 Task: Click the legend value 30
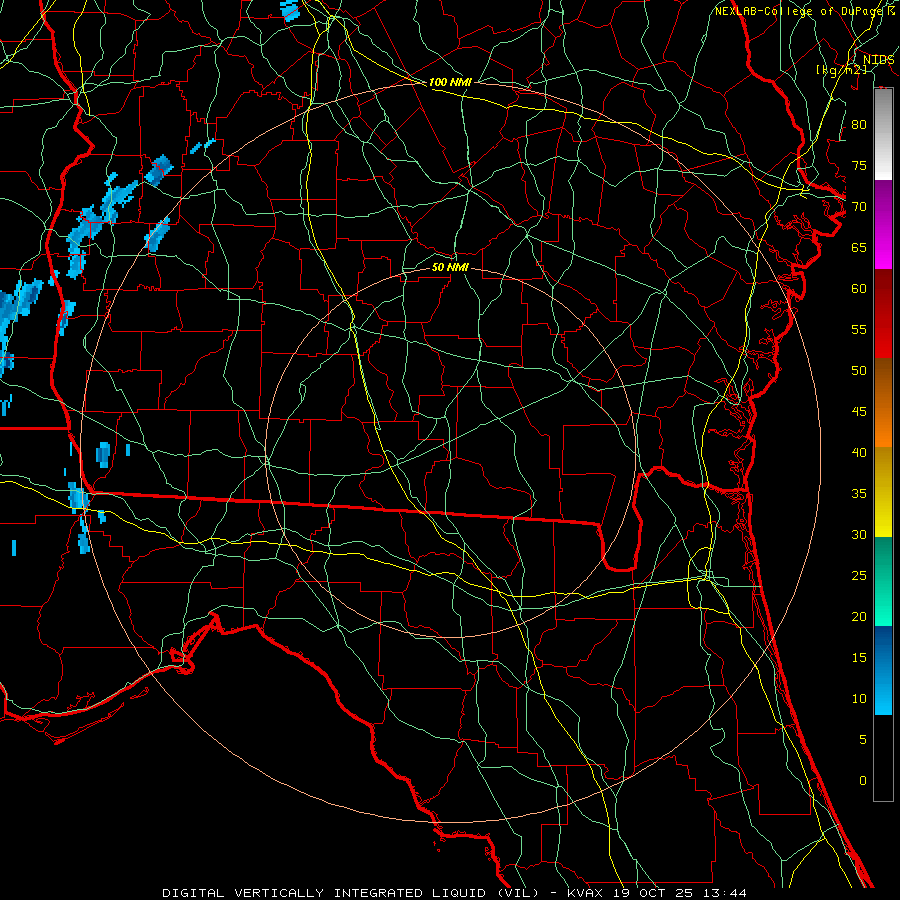(859, 534)
